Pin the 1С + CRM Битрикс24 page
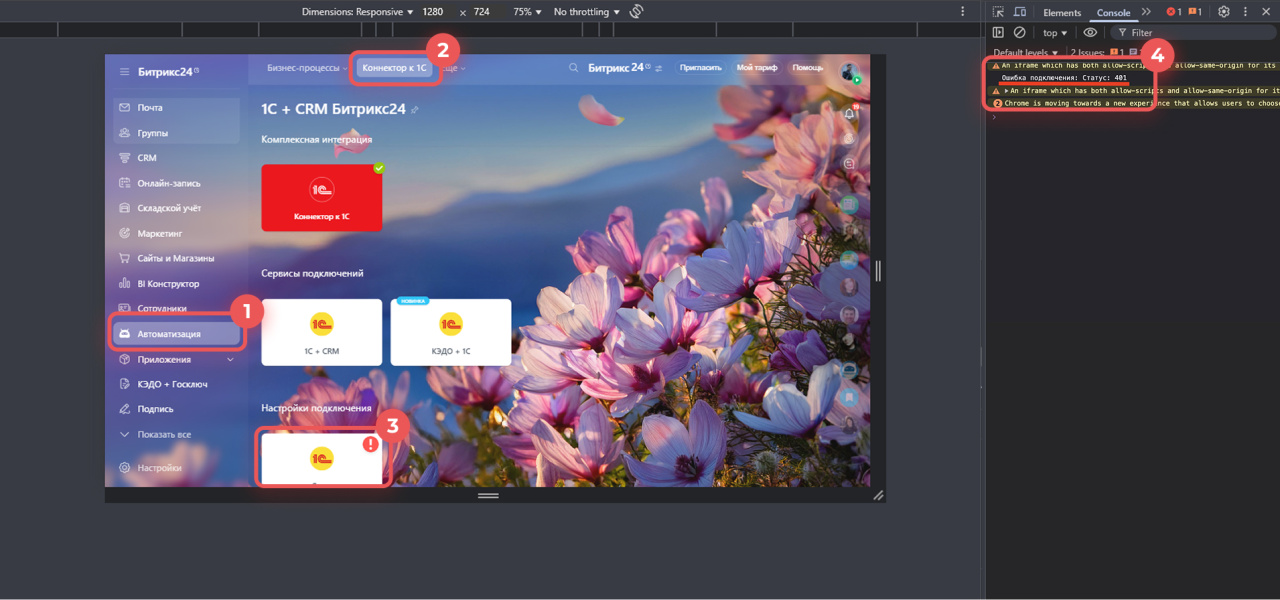Image resolution: width=1280 pixels, height=600 pixels. point(415,109)
